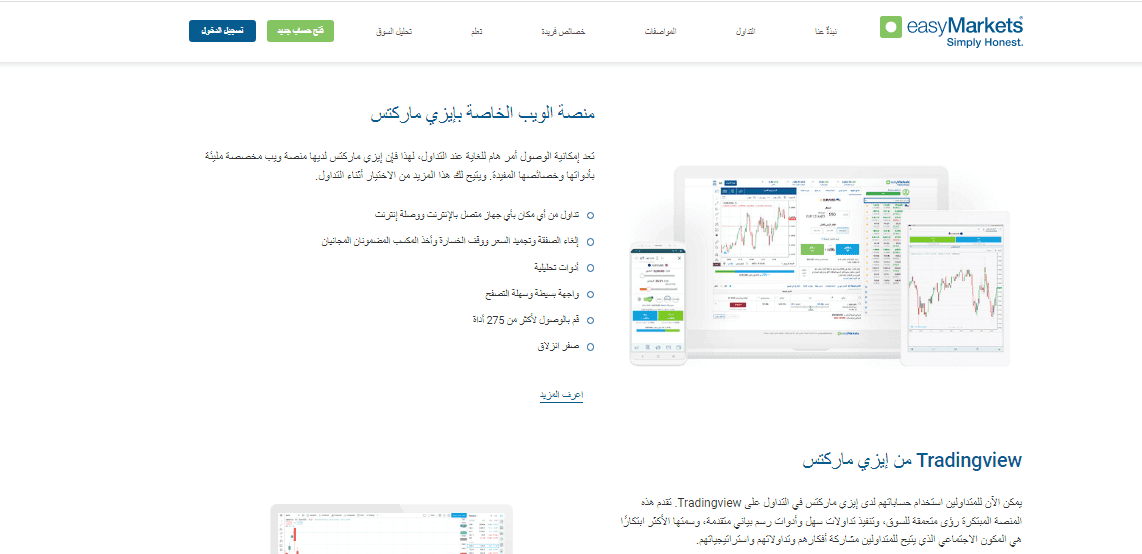Click the tablet chart mockup image
This screenshot has height=554, width=1142.
point(956,288)
